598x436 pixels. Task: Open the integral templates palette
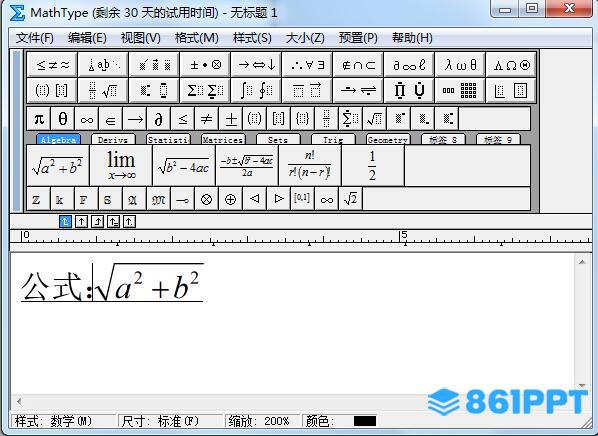point(257,90)
